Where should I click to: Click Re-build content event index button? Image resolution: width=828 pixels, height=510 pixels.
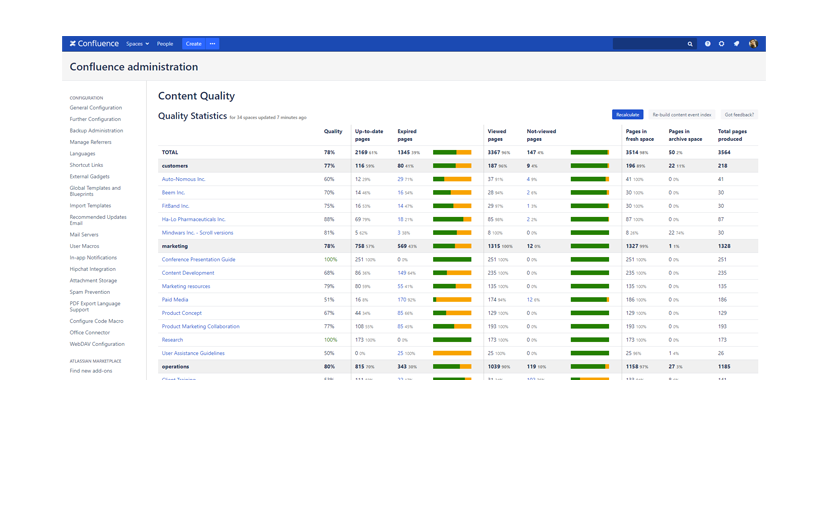tap(682, 115)
